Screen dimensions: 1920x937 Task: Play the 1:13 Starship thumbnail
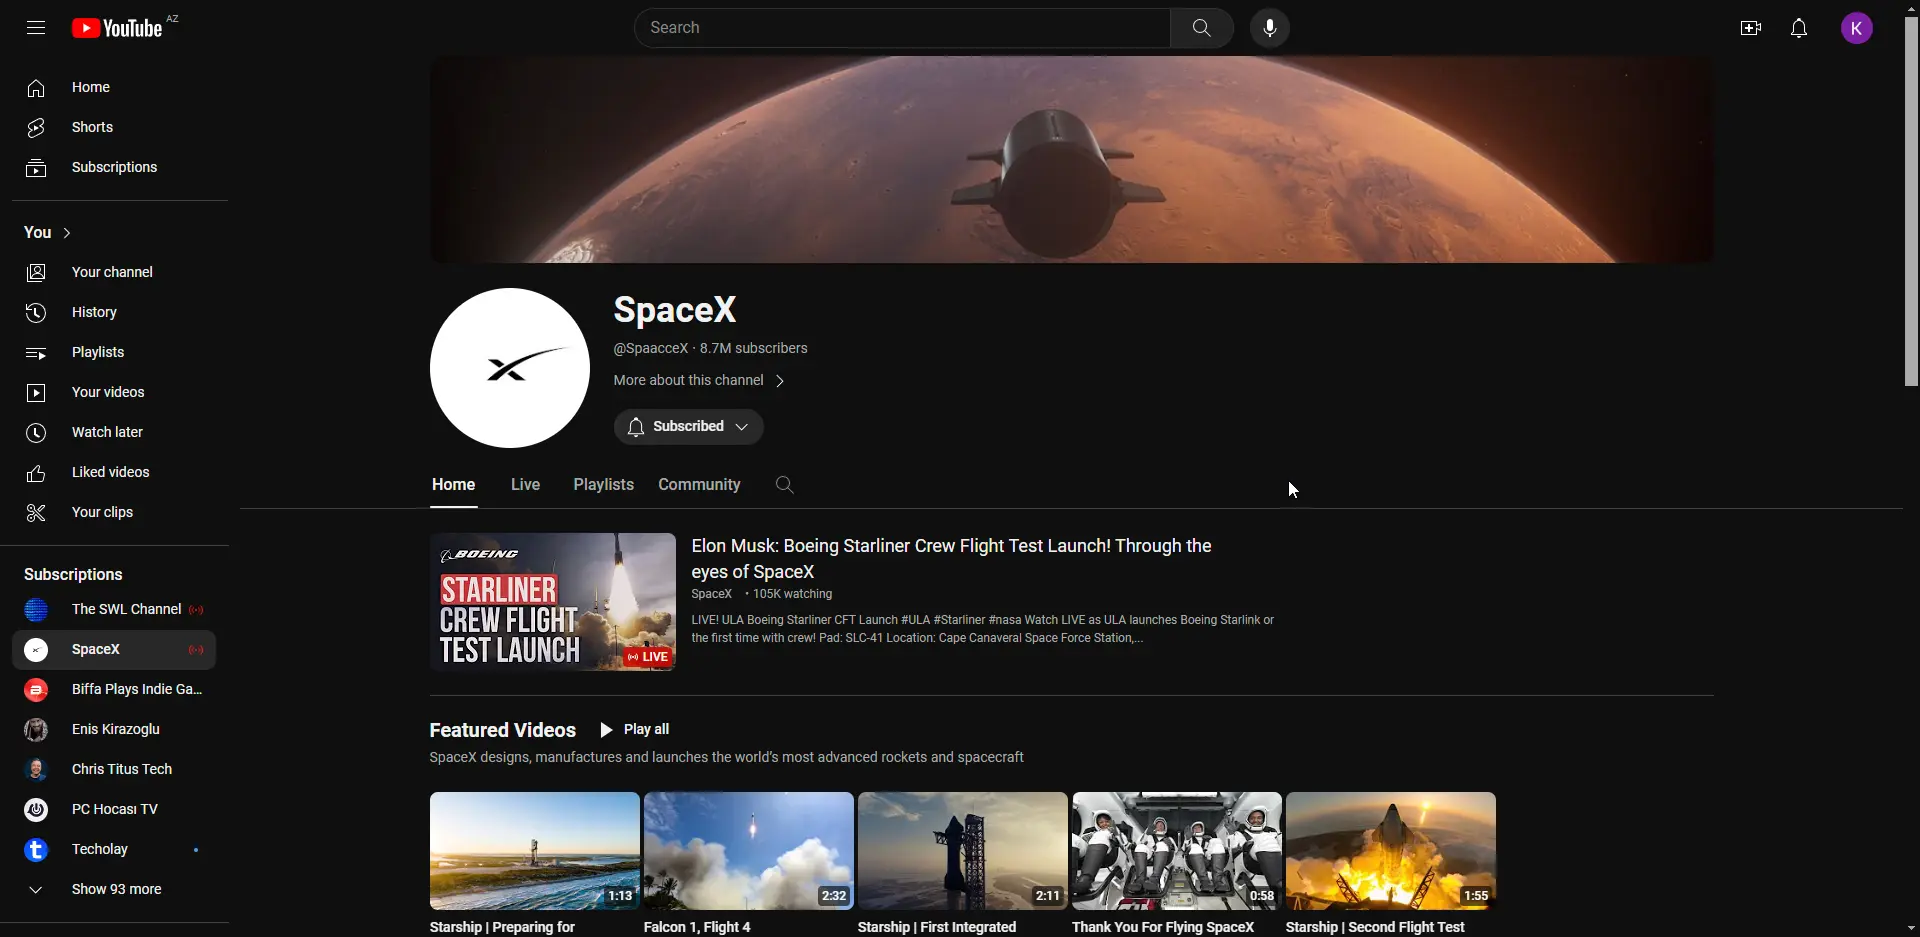535,851
